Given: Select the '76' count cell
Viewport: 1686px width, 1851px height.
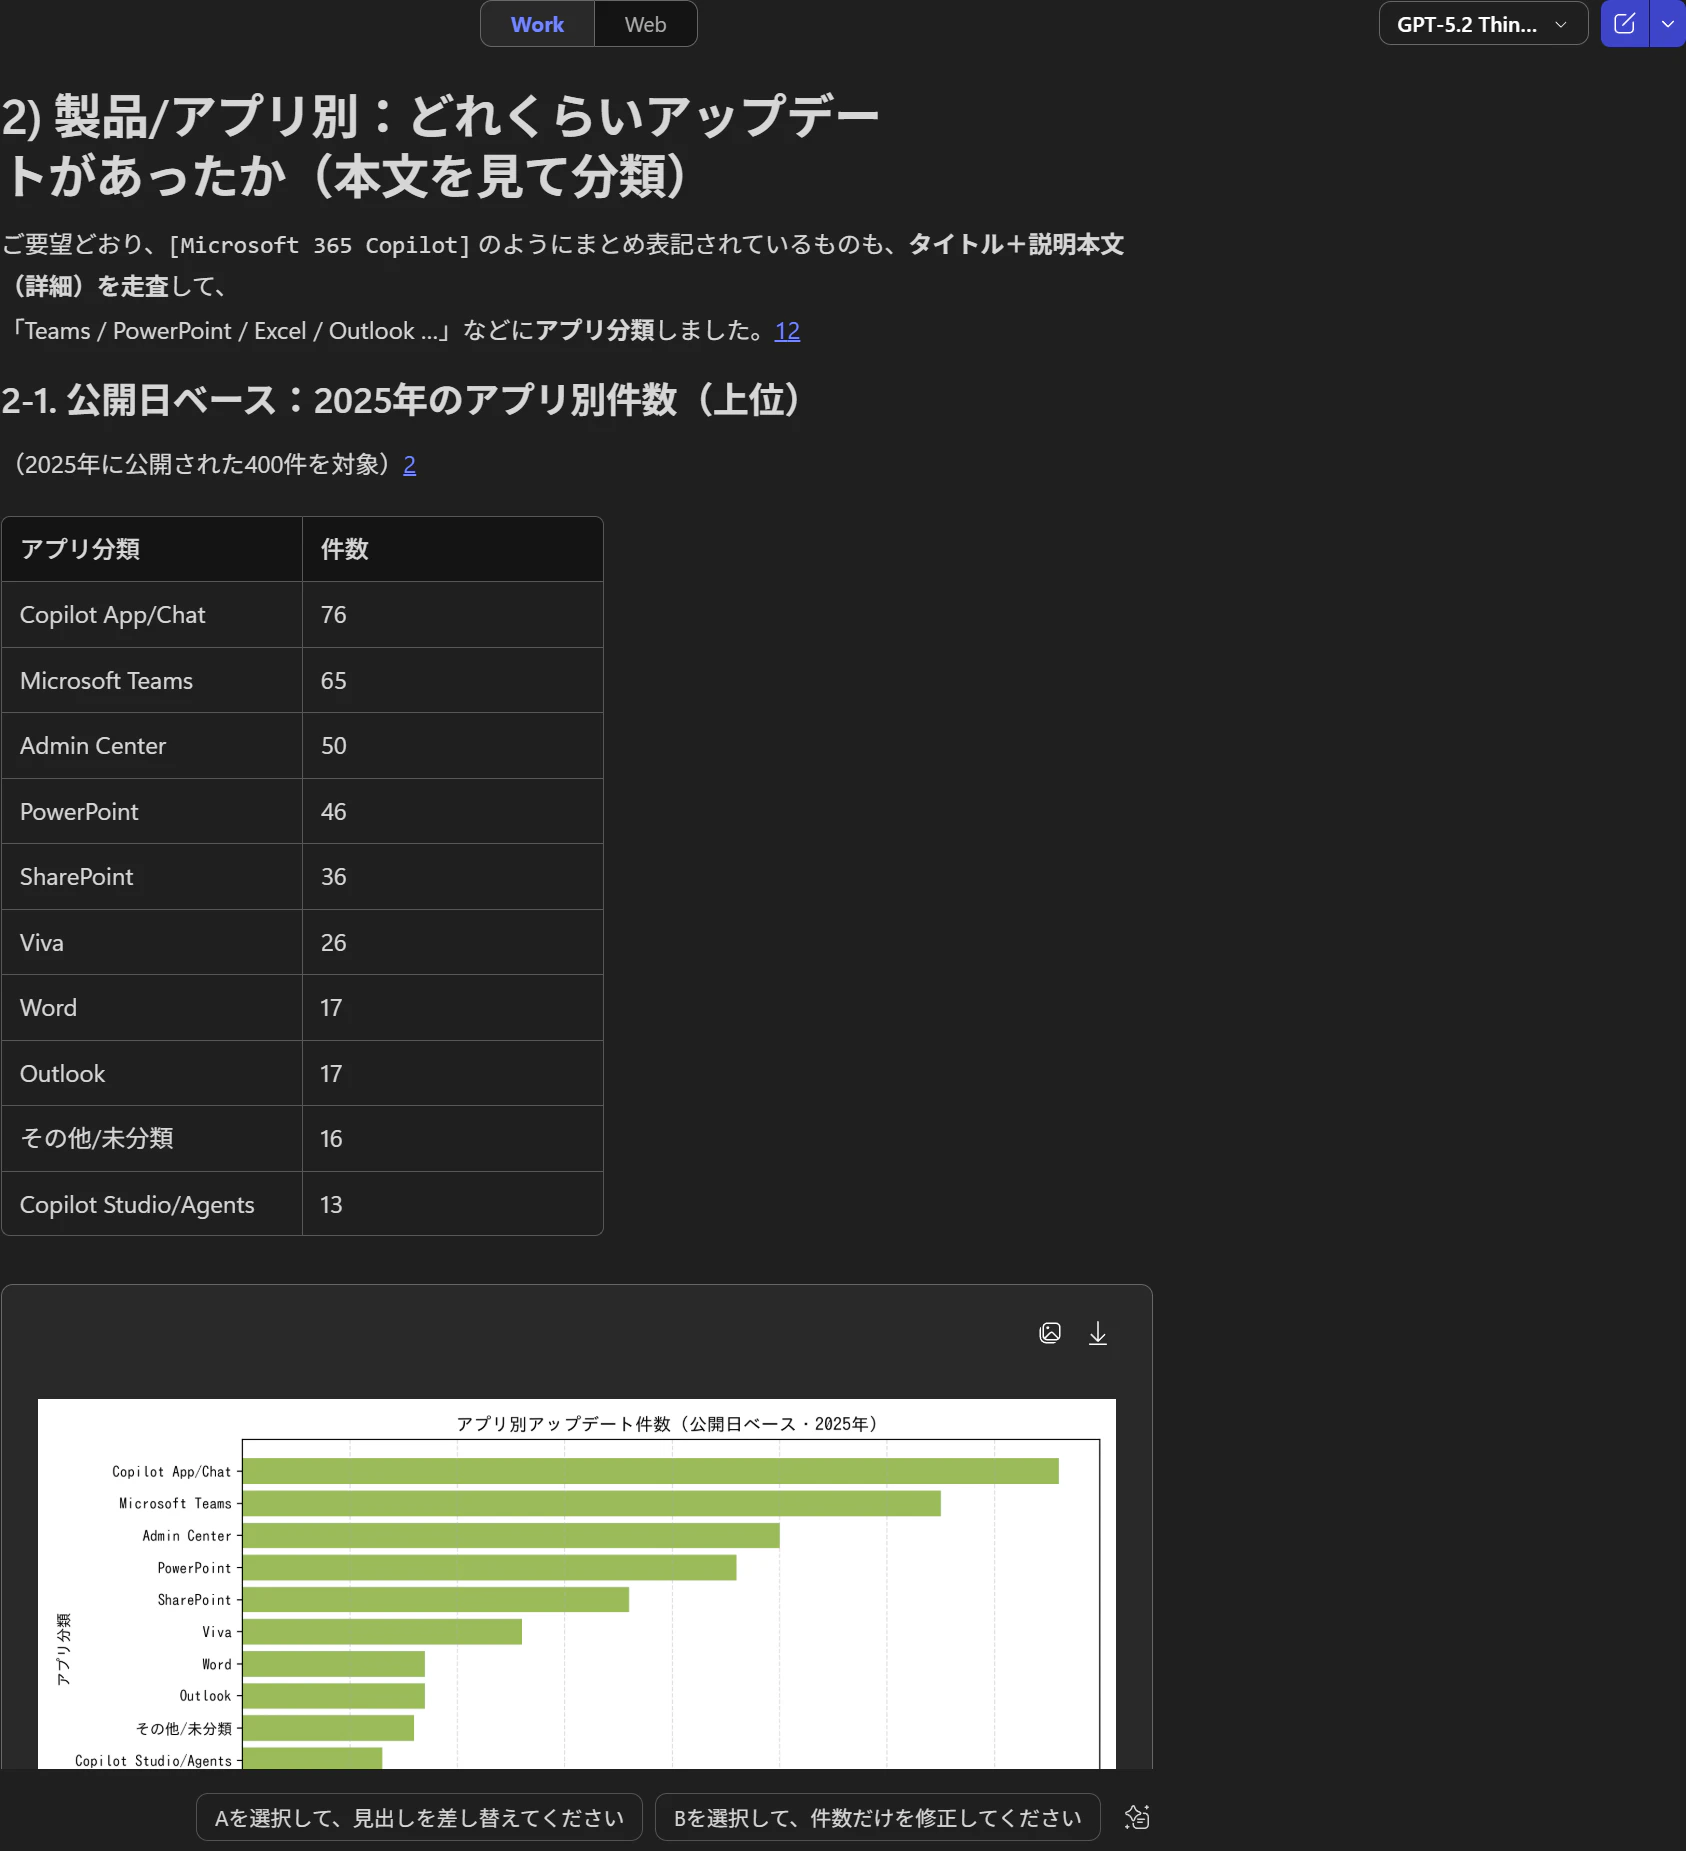Looking at the screenshot, I should [452, 615].
